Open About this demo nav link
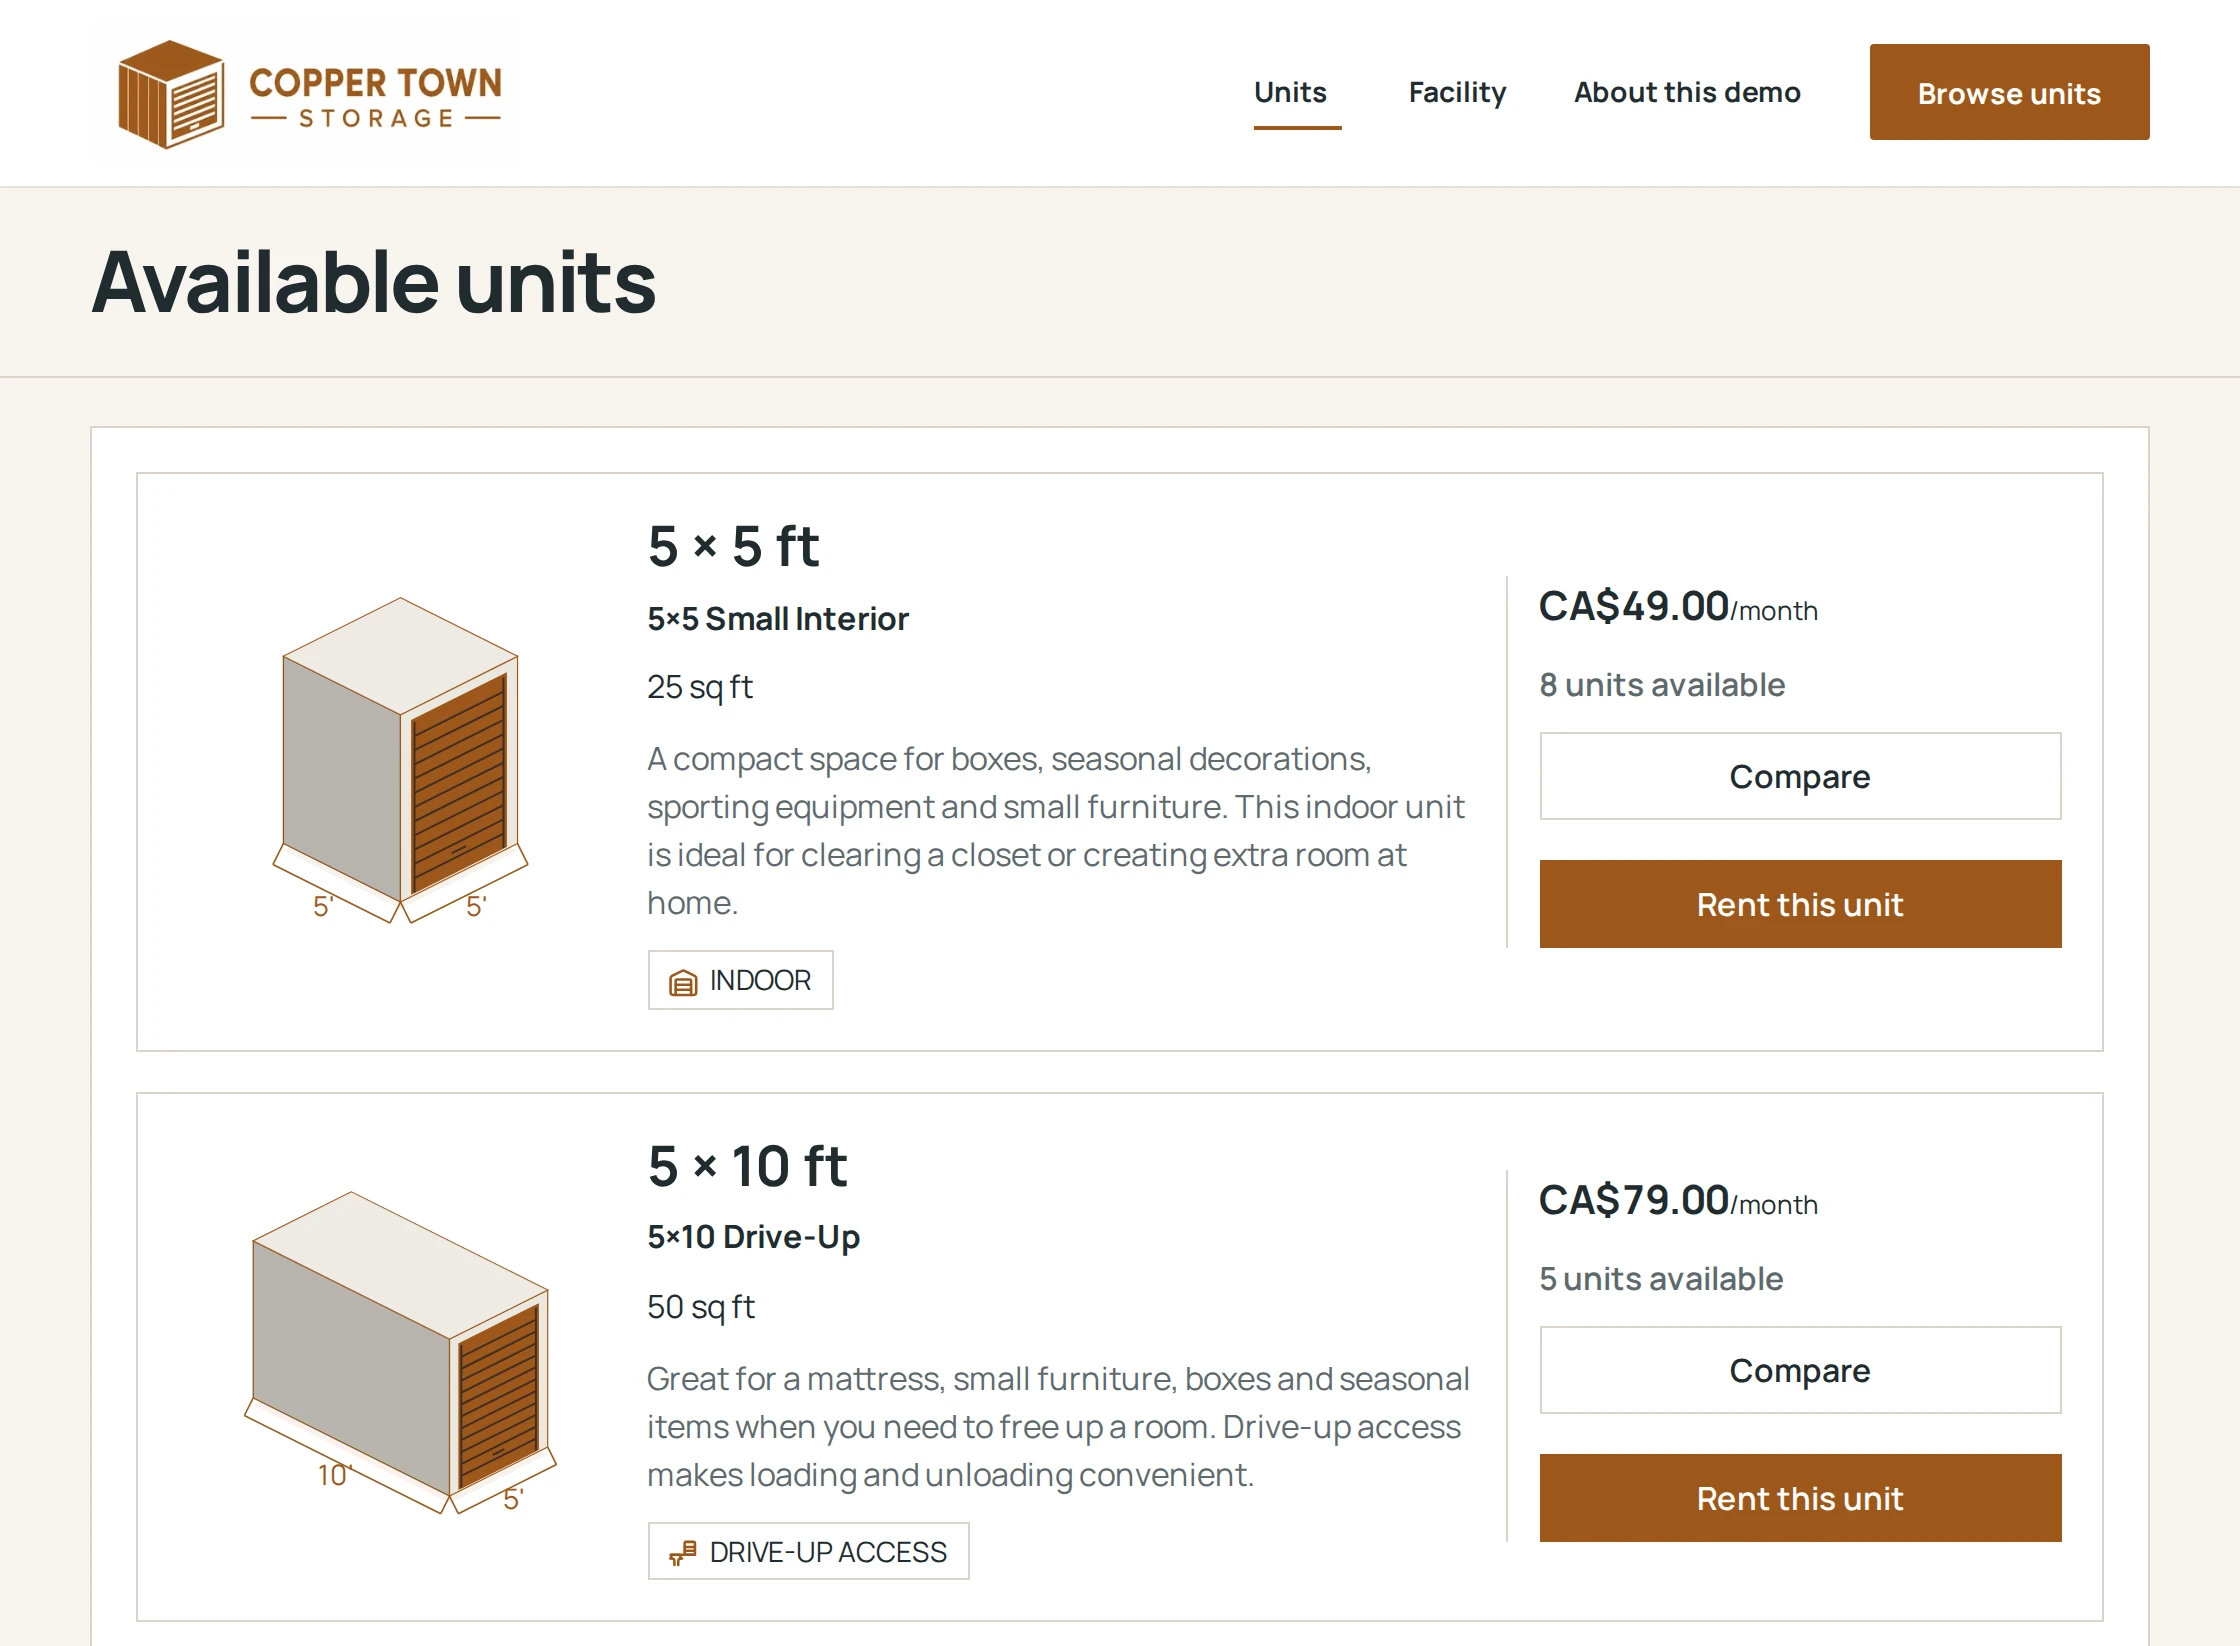 tap(1687, 92)
